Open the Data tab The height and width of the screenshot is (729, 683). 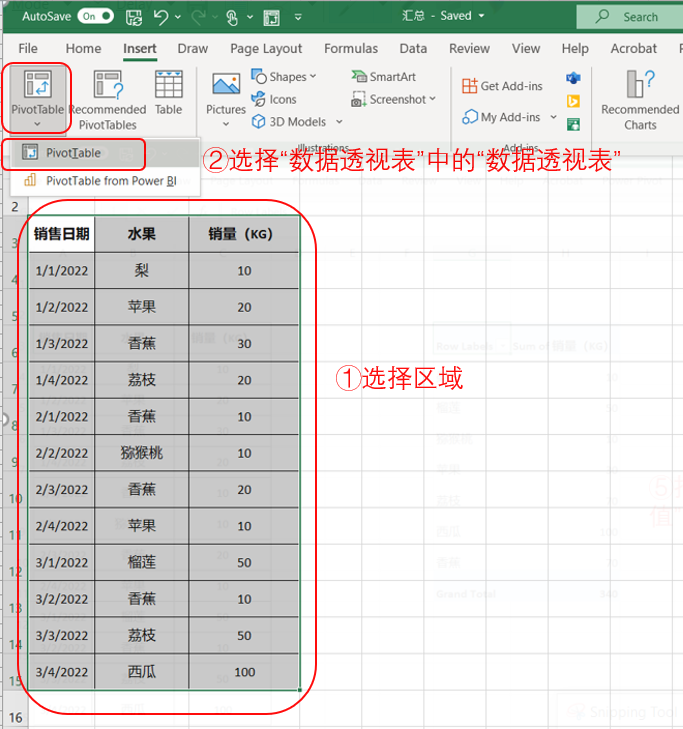413,48
